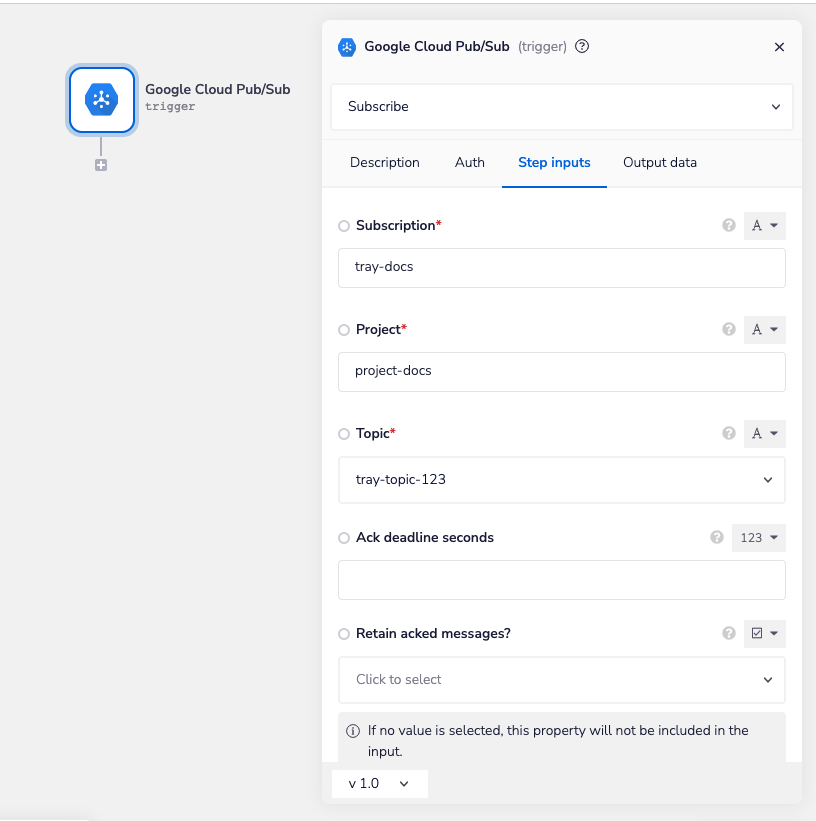This screenshot has width=816, height=821.
Task: Open help for Retain acked messages
Action: tap(729, 633)
